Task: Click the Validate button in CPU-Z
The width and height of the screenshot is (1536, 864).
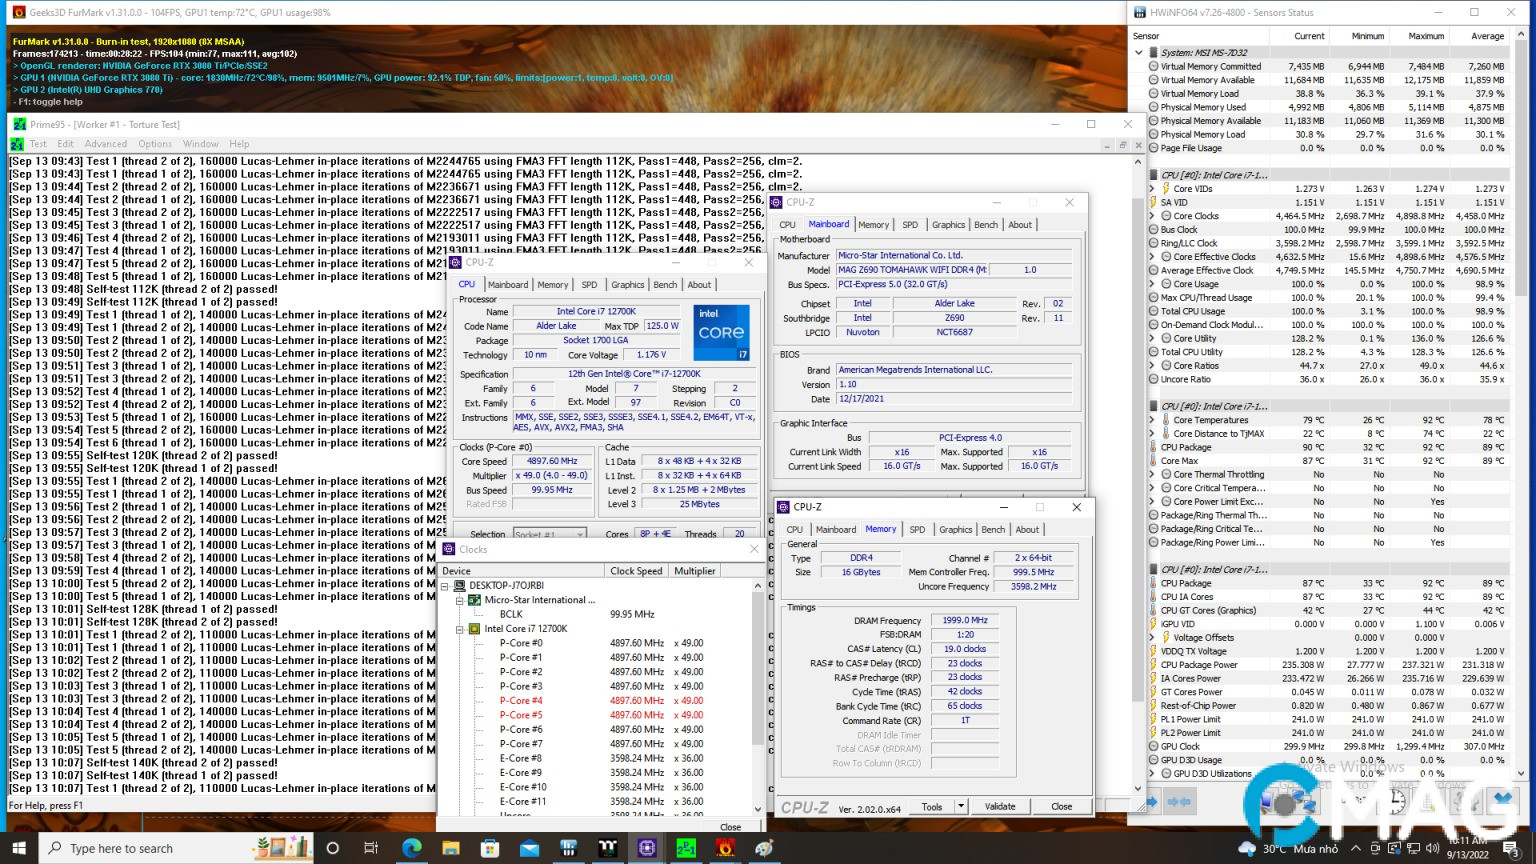Action: (x=1000, y=806)
